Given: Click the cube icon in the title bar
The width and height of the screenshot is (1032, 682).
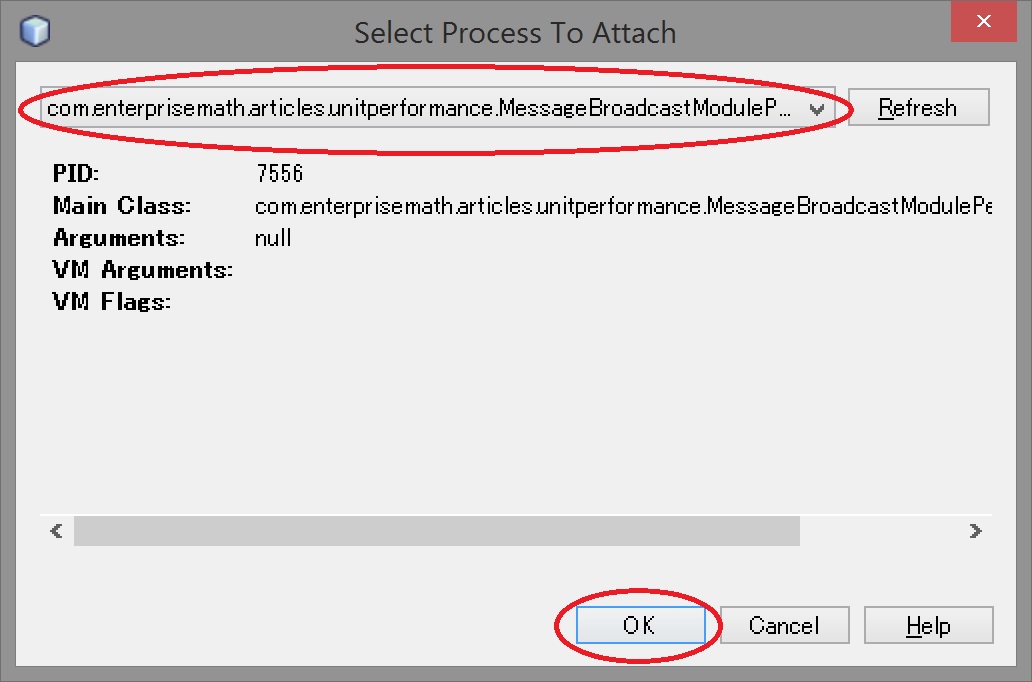Looking at the screenshot, I should [x=34, y=32].
